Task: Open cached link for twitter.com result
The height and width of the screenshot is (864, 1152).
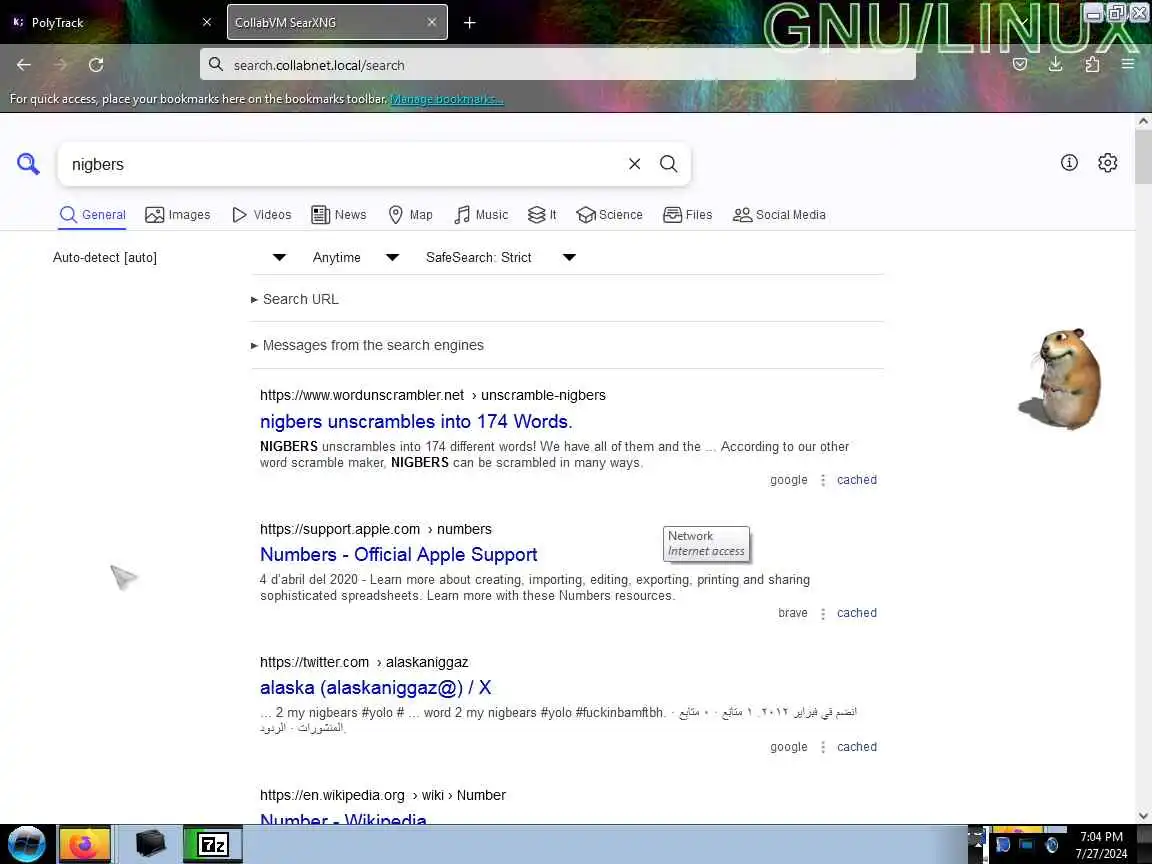Action: coord(857,746)
